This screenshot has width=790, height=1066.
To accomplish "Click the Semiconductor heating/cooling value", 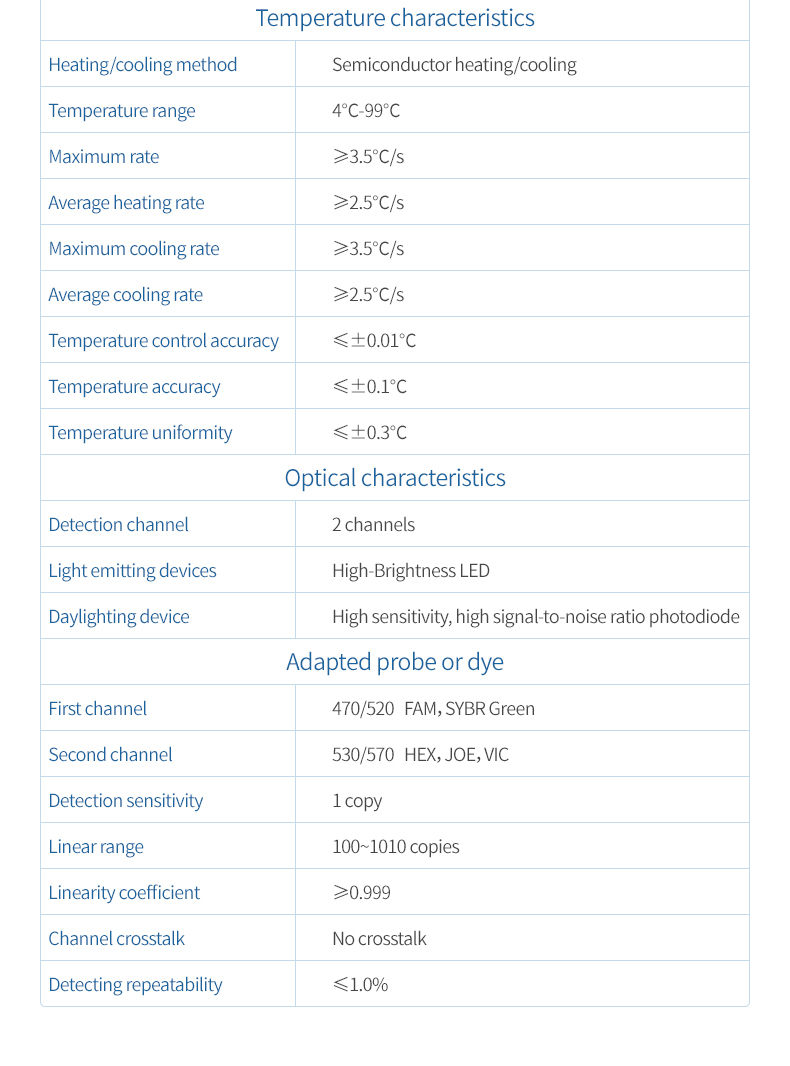I will pos(454,65).
